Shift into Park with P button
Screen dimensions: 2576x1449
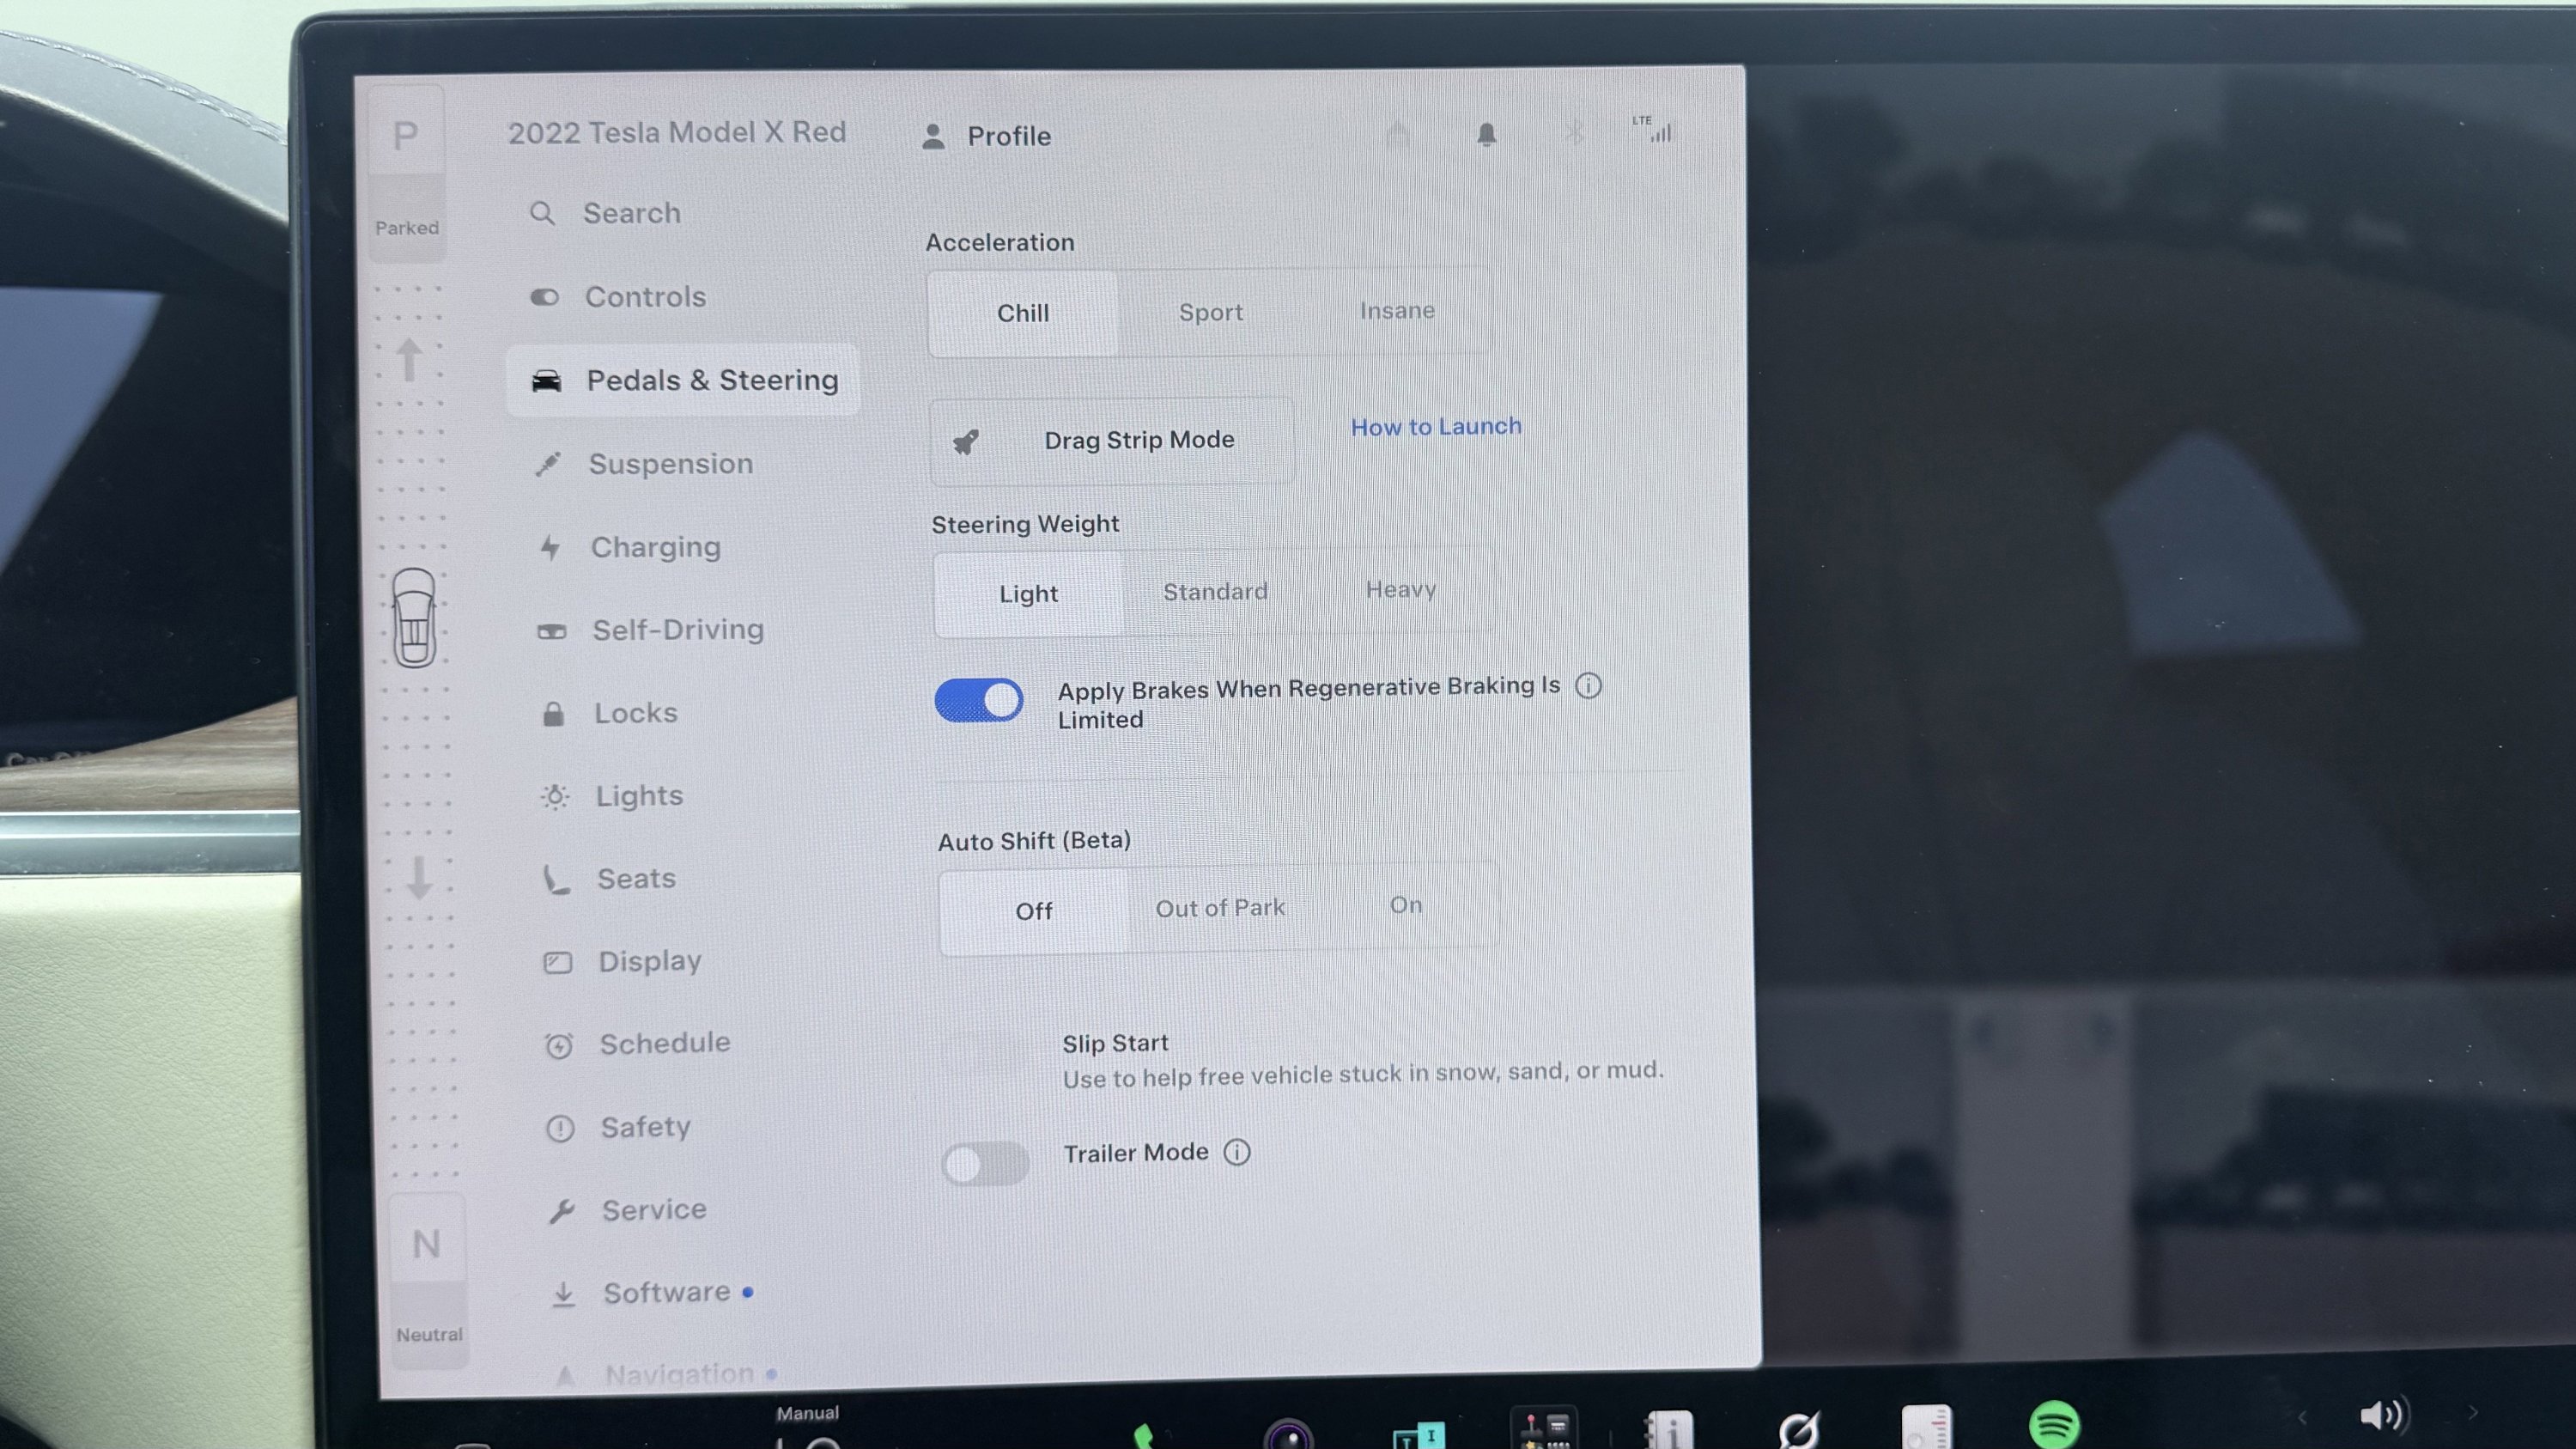(x=405, y=134)
